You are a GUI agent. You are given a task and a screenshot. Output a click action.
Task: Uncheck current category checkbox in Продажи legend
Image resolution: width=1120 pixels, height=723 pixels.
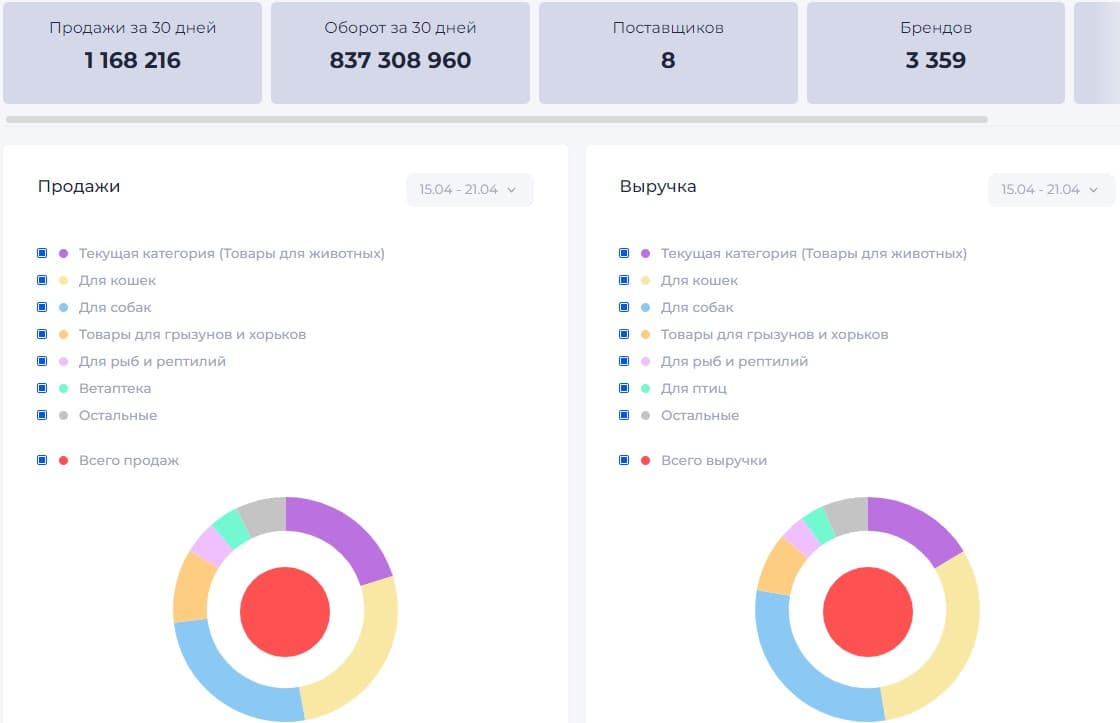pos(42,254)
